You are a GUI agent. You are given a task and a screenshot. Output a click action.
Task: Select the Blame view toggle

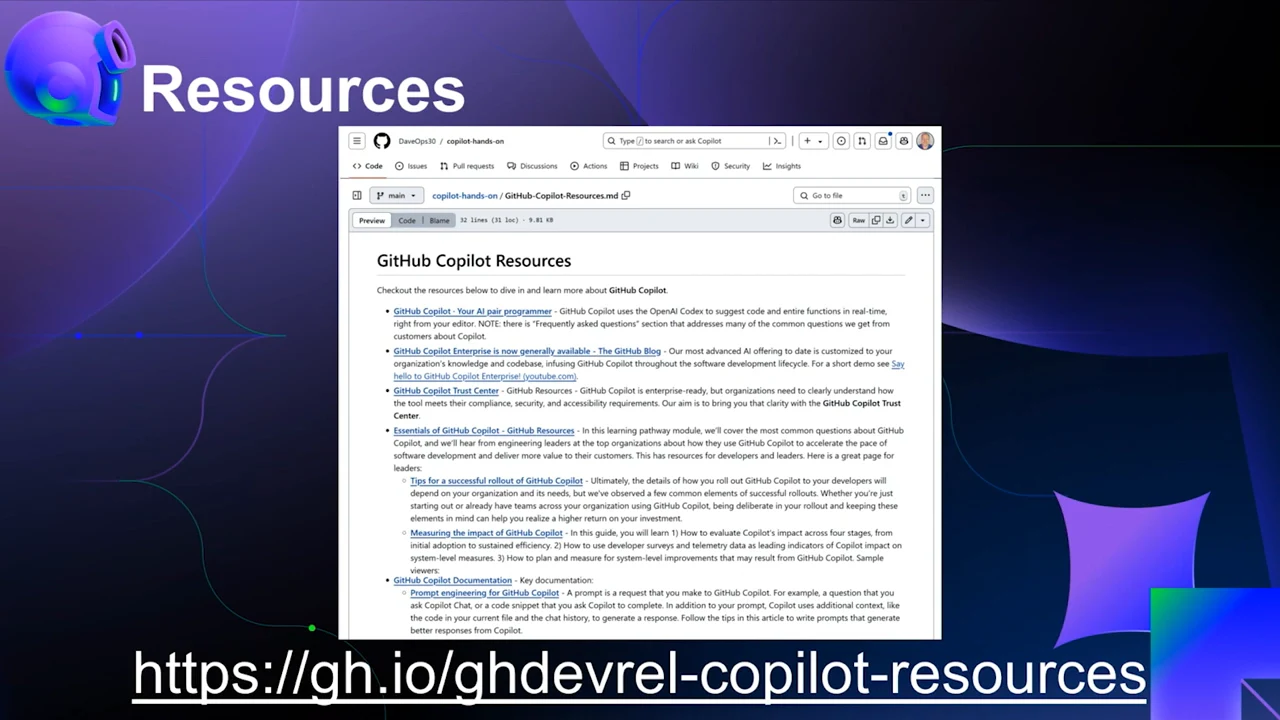point(439,221)
